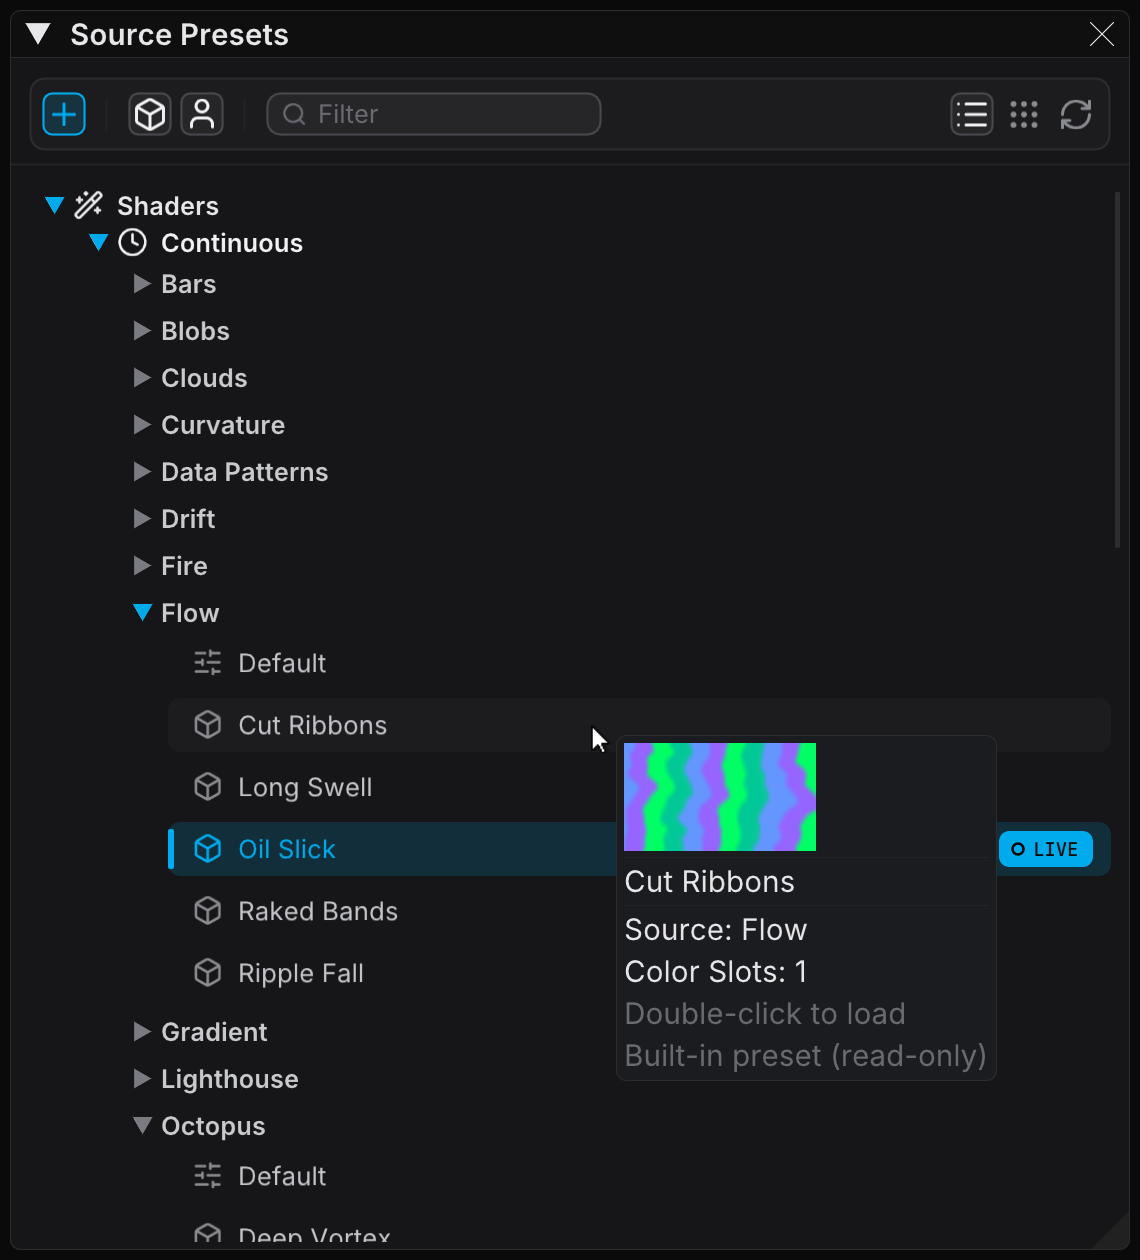
Task: Select the Raked Bands preset
Action: [639, 911]
